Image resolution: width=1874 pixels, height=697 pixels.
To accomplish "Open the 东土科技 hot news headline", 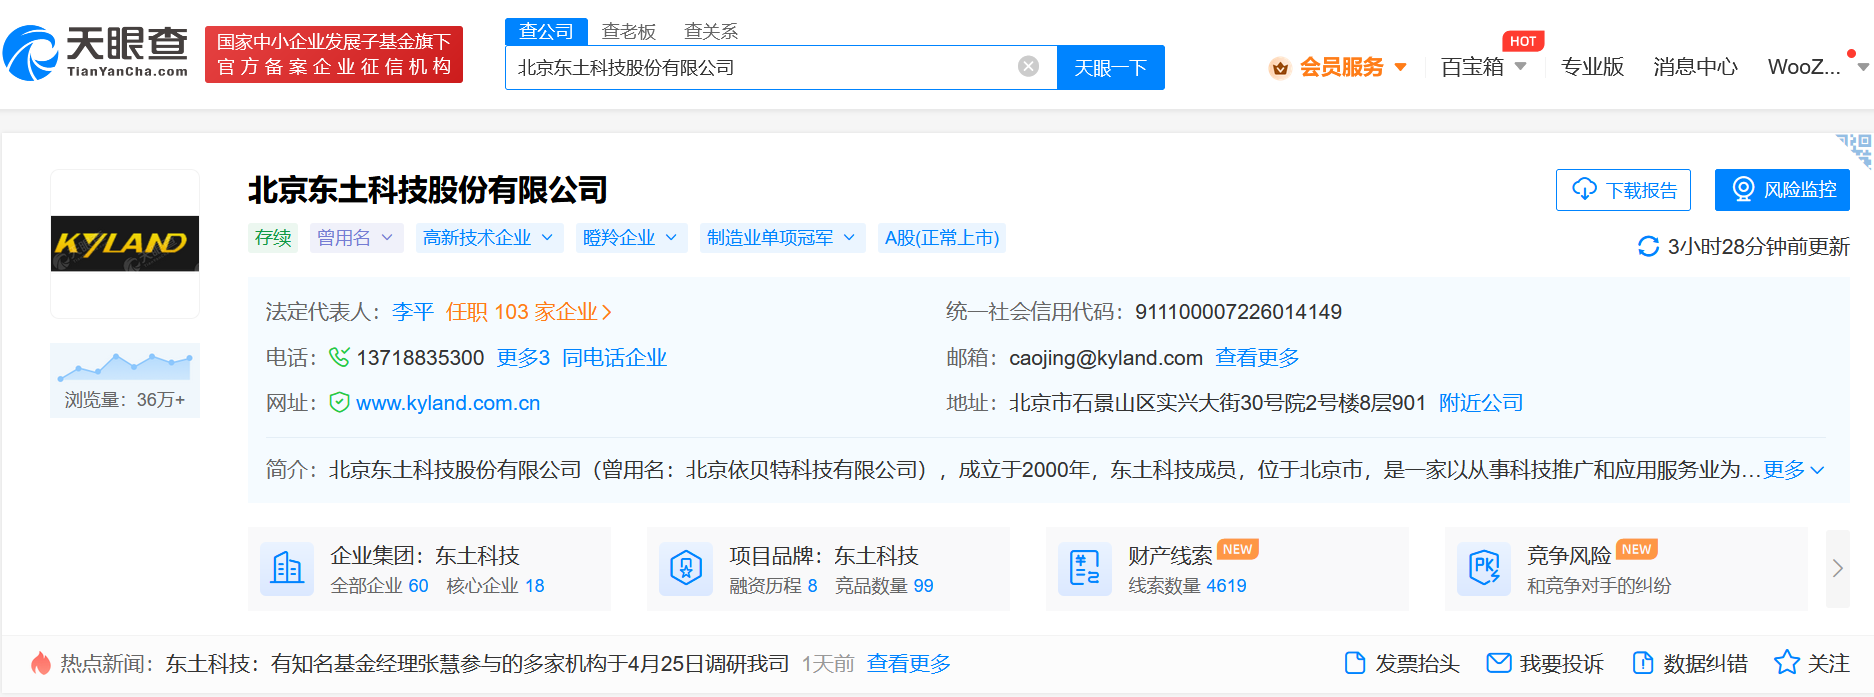I will click(x=477, y=664).
